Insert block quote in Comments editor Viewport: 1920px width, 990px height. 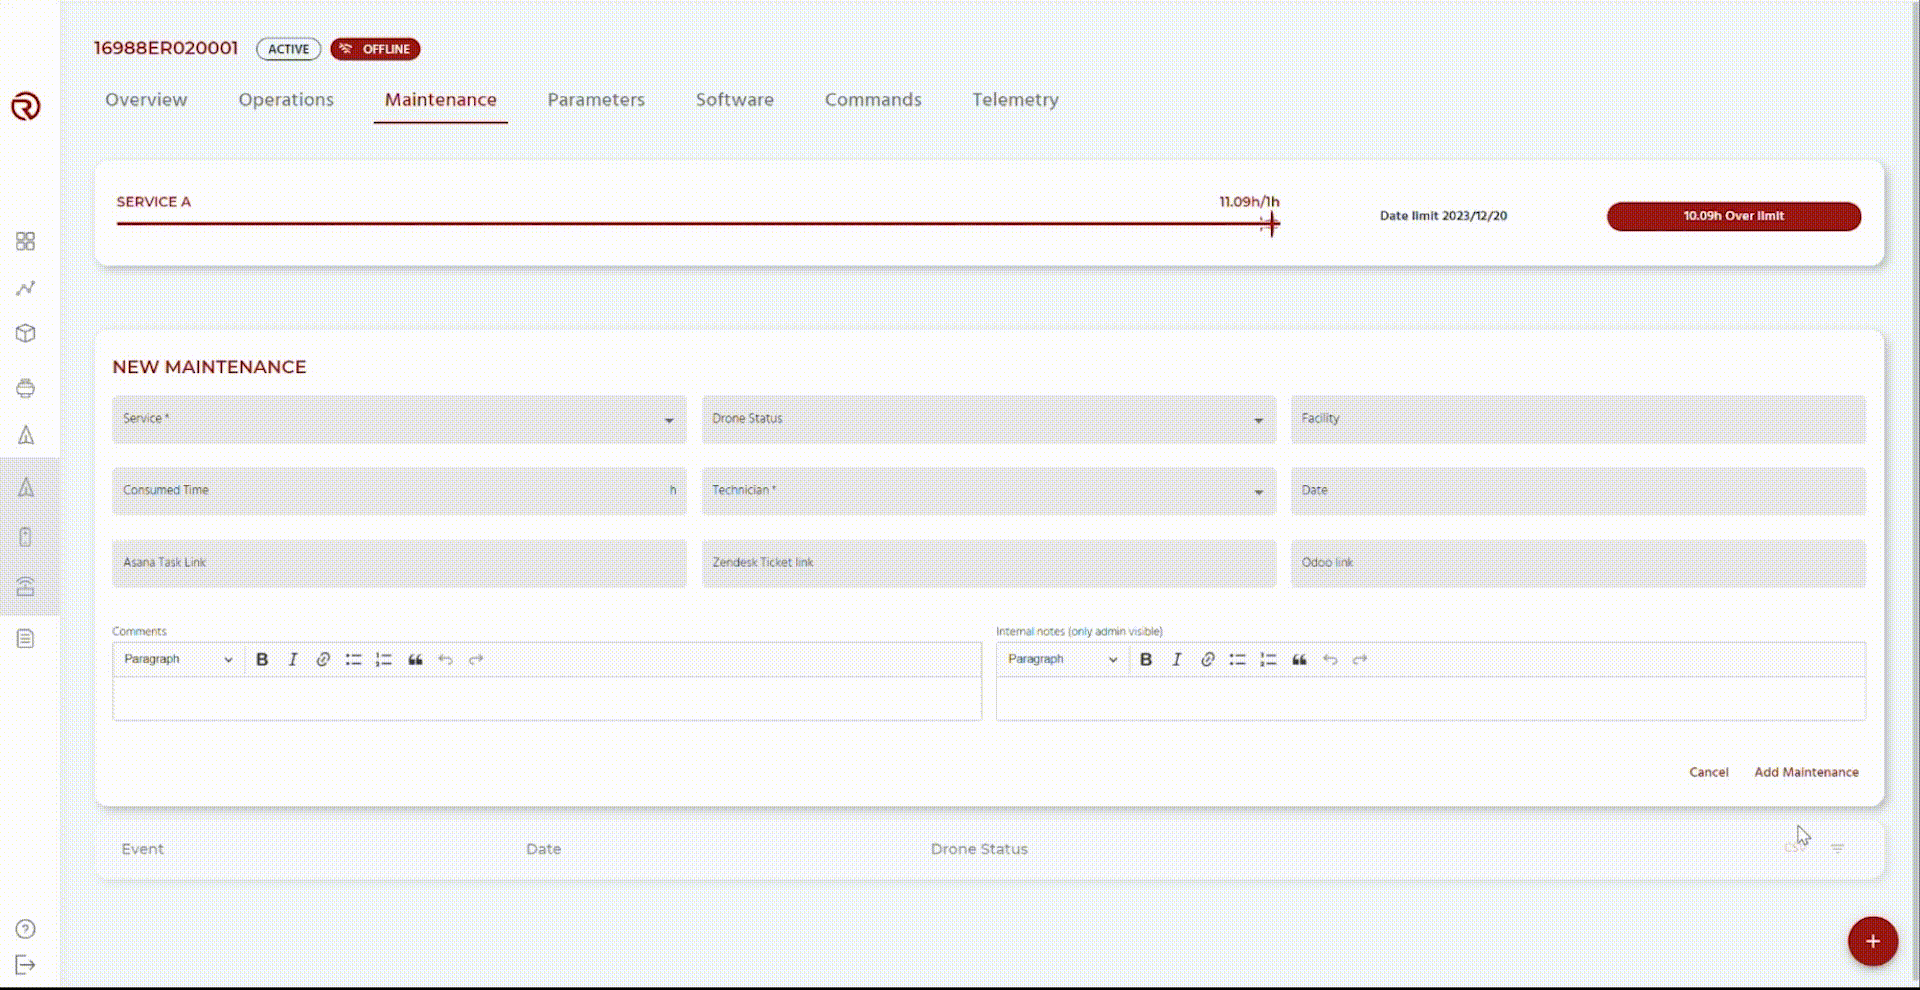click(x=415, y=659)
